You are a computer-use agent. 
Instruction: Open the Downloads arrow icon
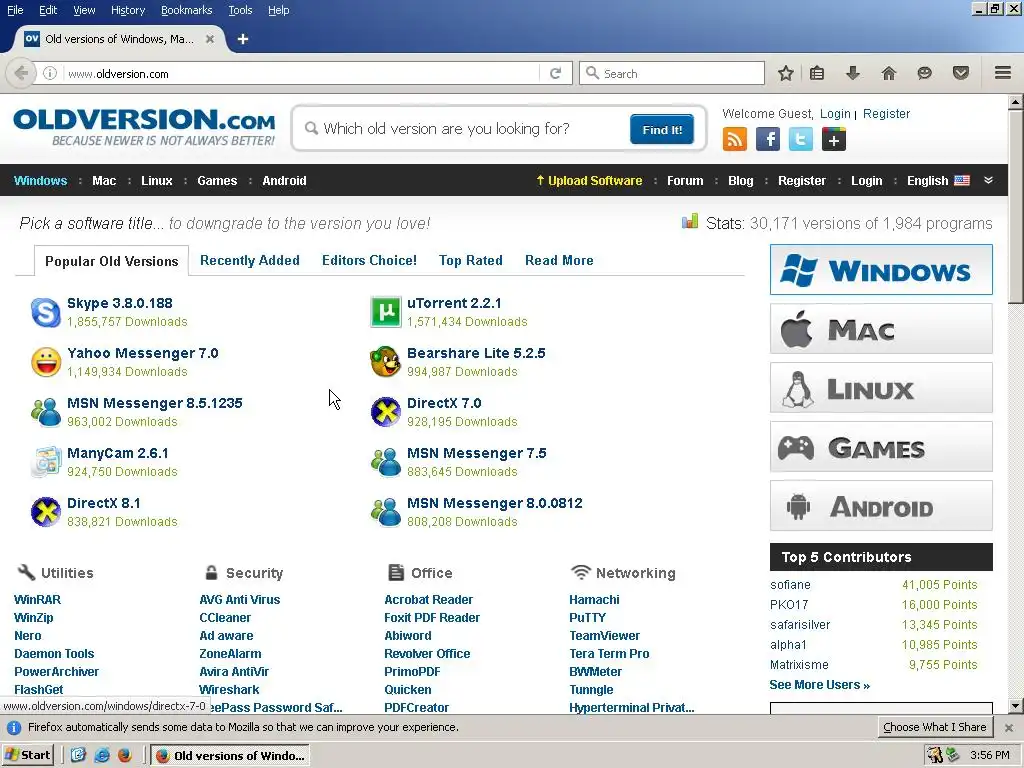click(853, 73)
